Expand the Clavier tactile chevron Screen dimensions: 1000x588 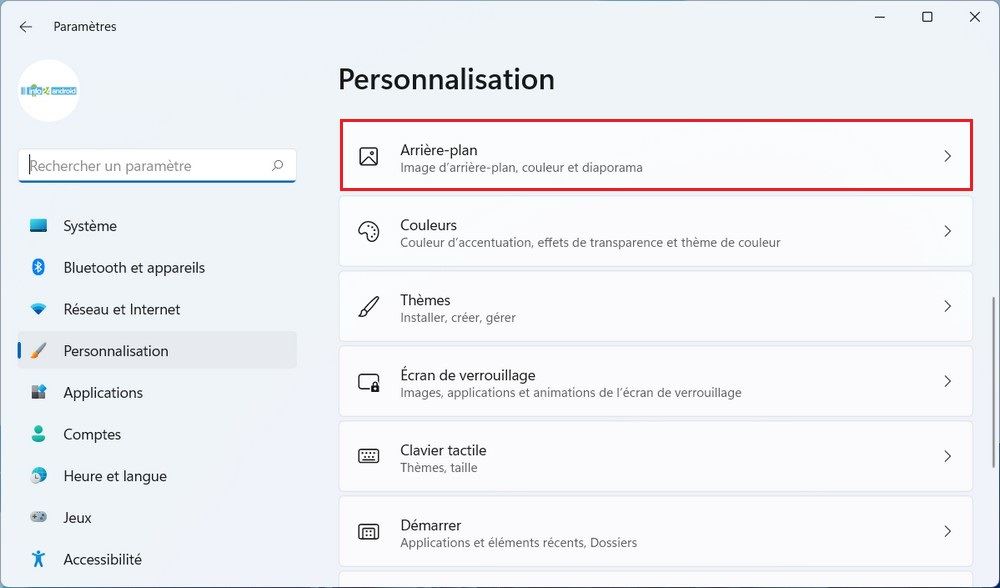948,457
